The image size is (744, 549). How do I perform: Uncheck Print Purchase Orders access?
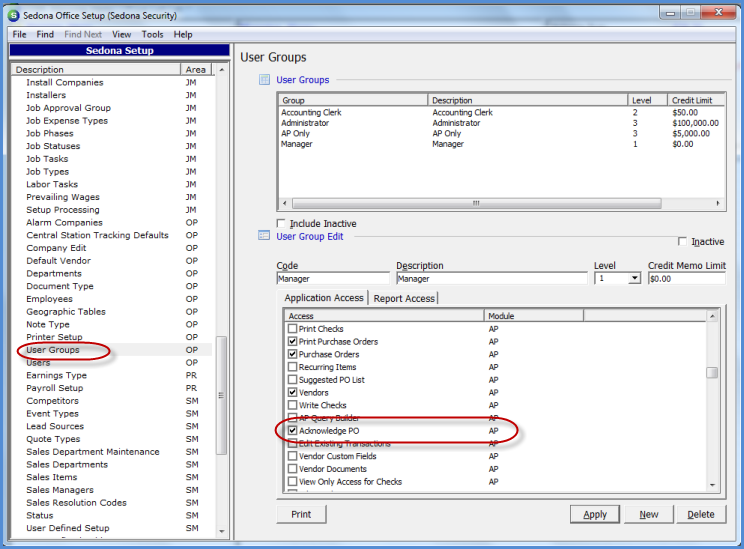tap(293, 341)
